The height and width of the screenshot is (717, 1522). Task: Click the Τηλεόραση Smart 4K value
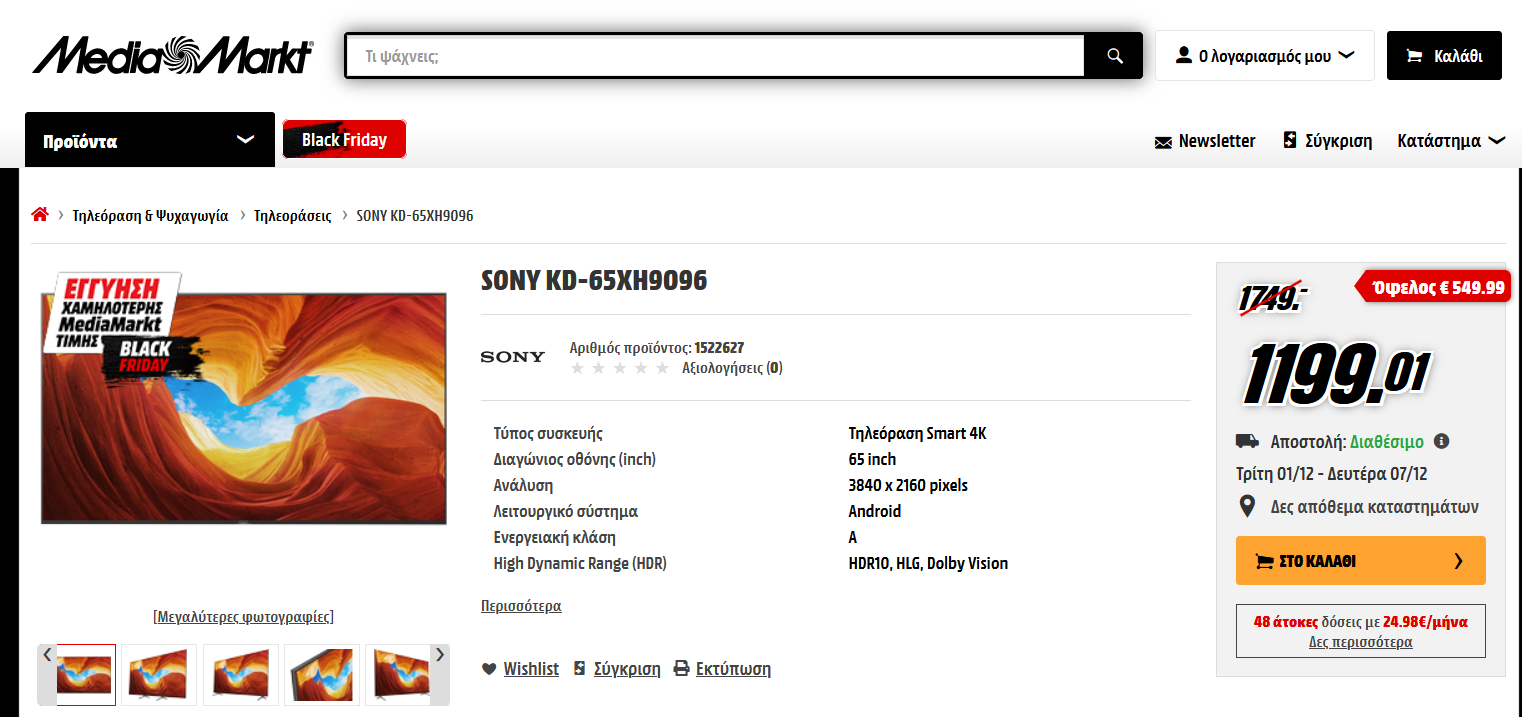[x=917, y=434]
